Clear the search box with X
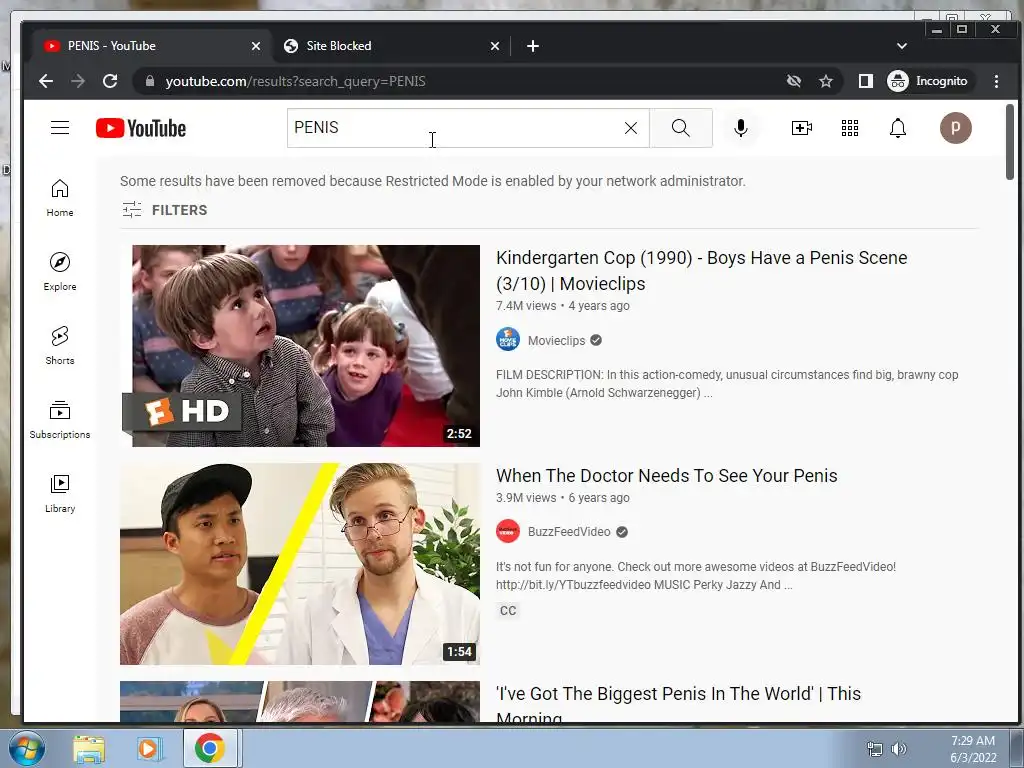The height and width of the screenshot is (768, 1024). pos(631,128)
